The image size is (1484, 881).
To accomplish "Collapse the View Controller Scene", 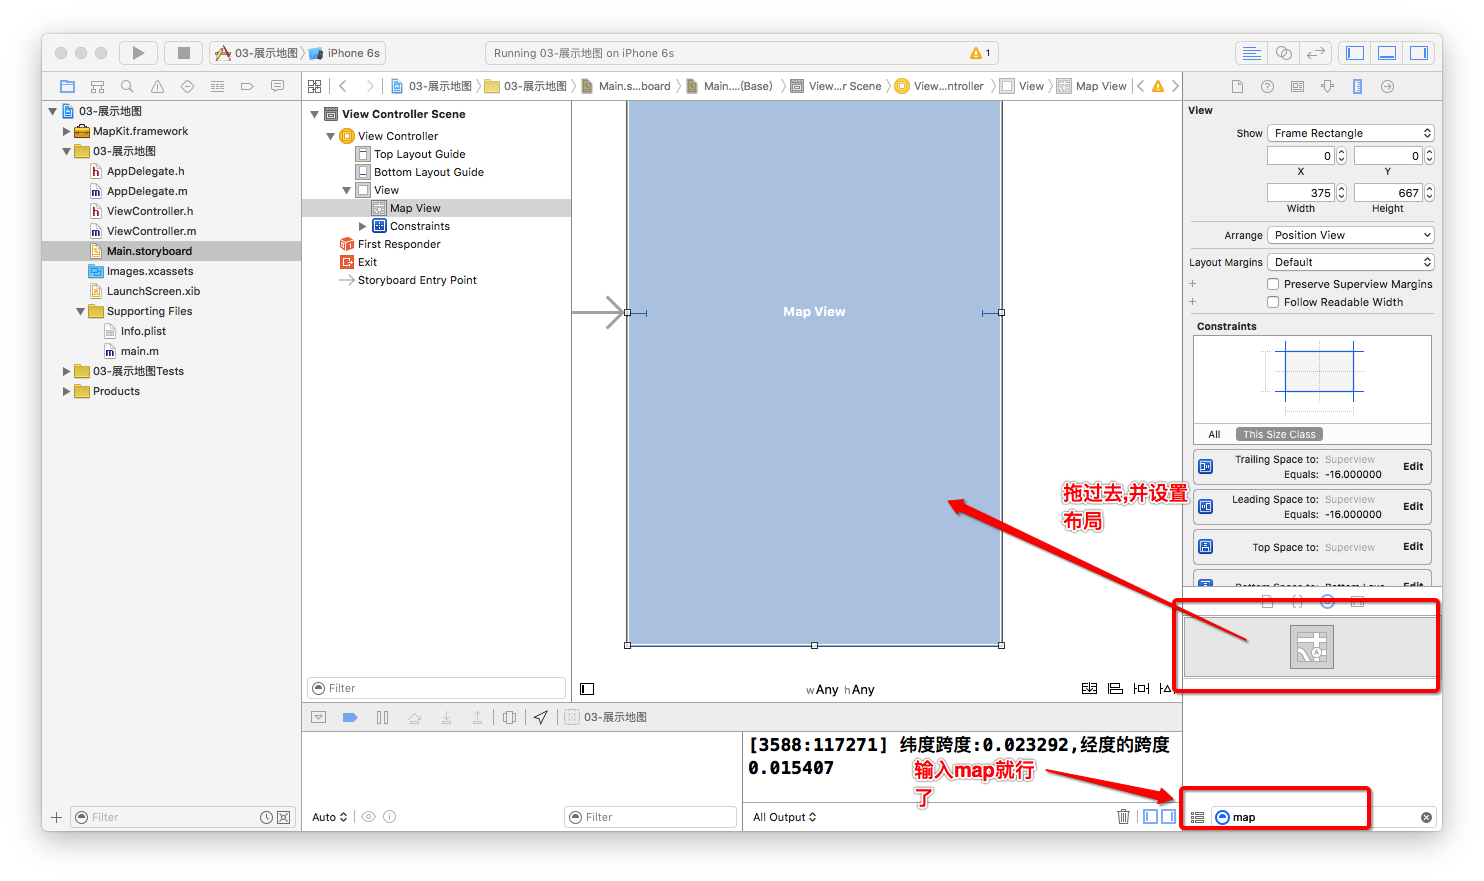I will pos(315,114).
